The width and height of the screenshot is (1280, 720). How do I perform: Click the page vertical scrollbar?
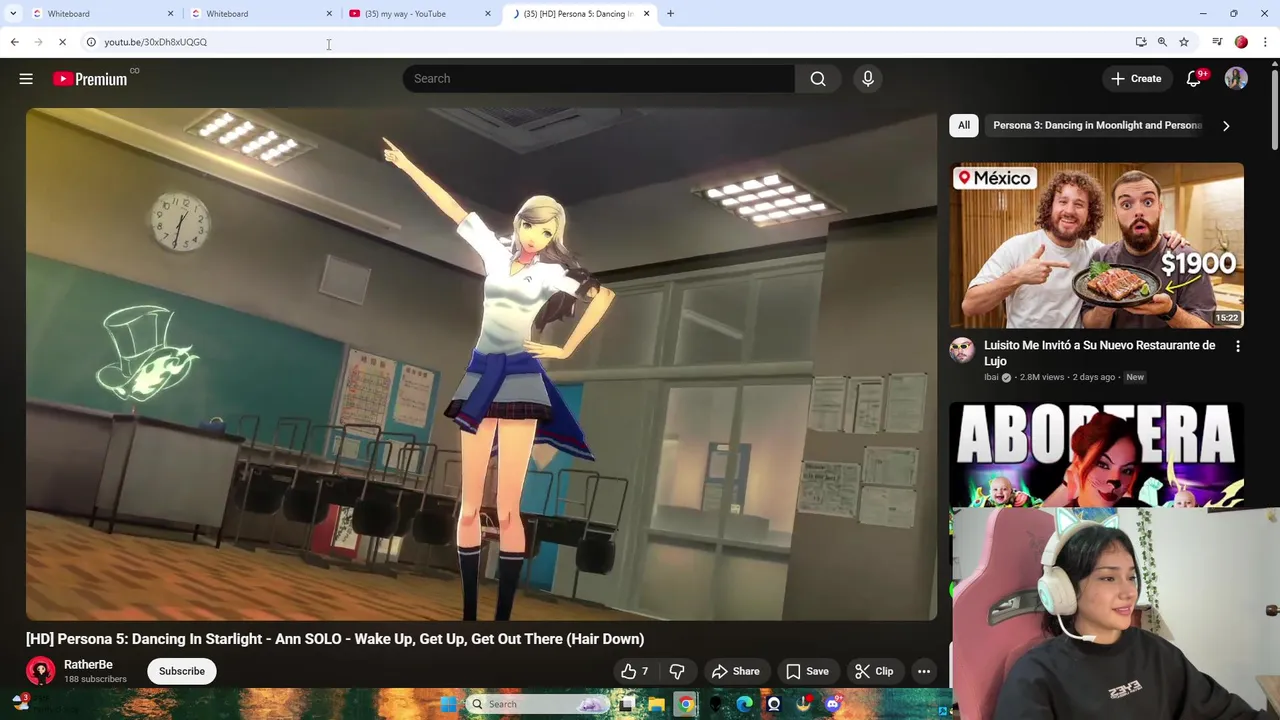(1274, 110)
